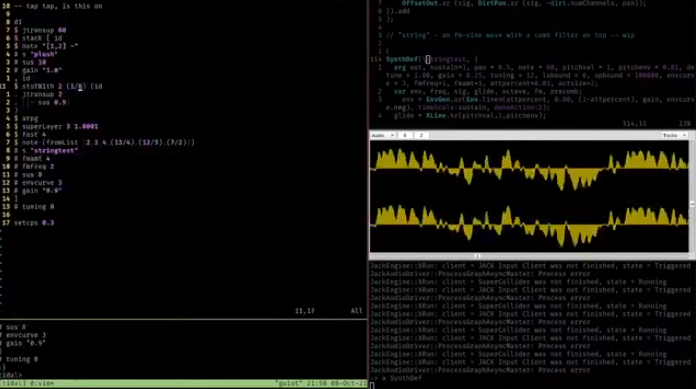
Task: Click the '-> a SynthDef' output line
Action: [x=396, y=378]
